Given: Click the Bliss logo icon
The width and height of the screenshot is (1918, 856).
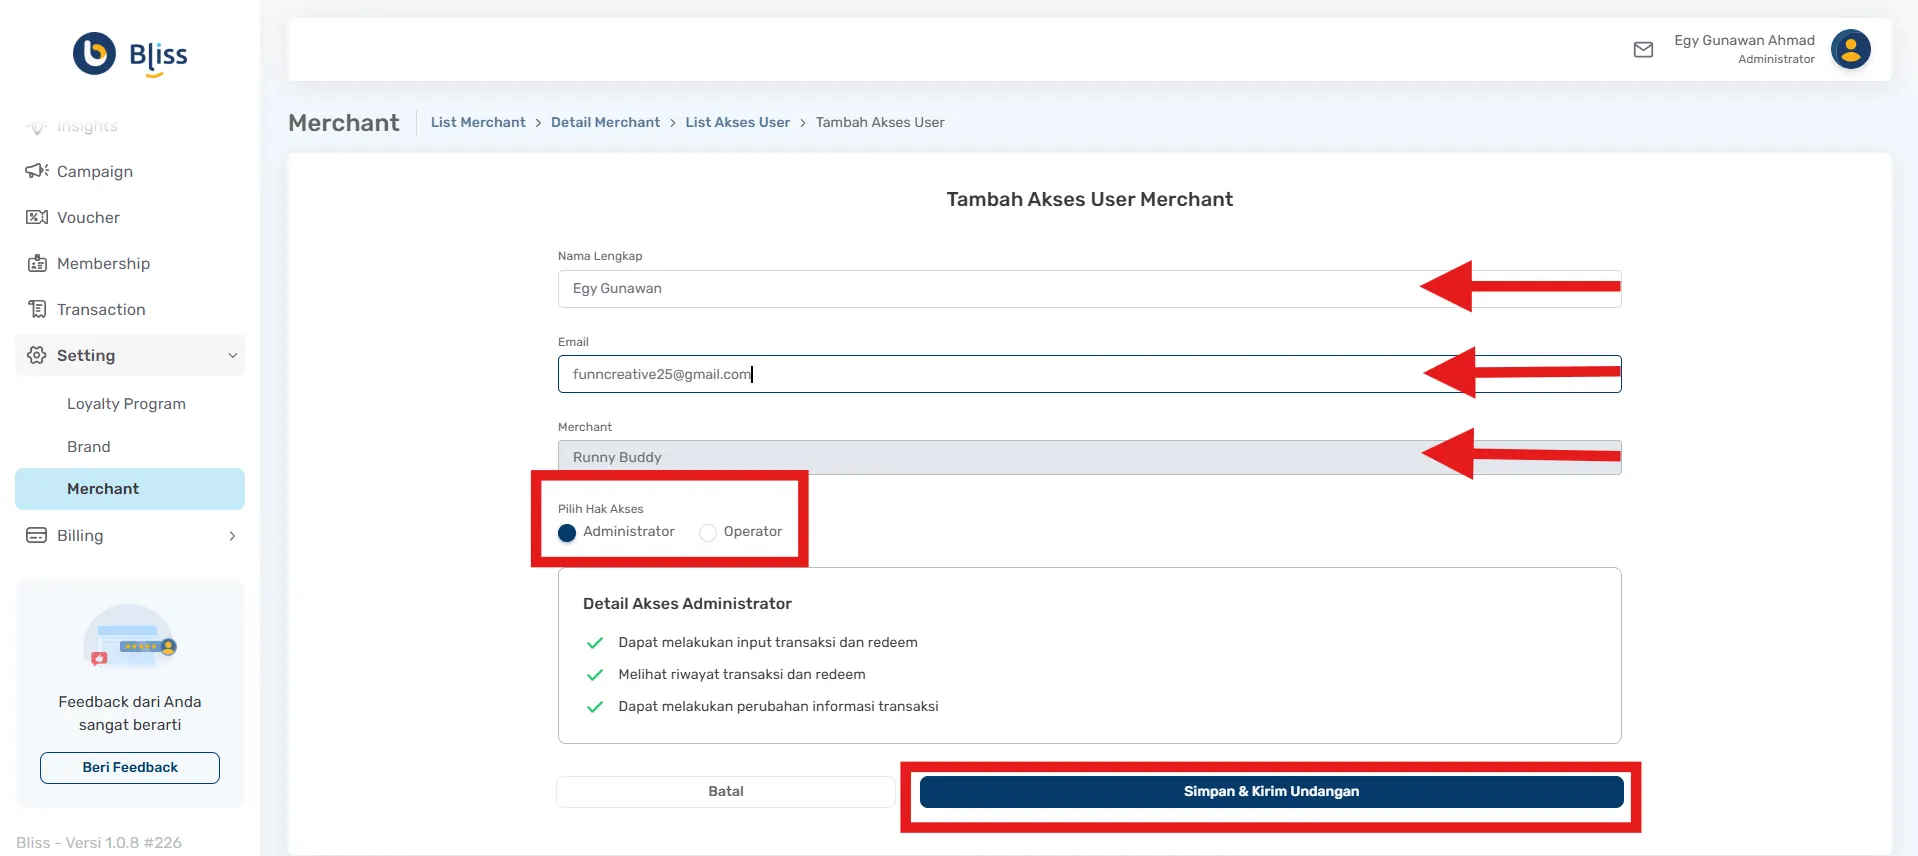Looking at the screenshot, I should click(95, 54).
